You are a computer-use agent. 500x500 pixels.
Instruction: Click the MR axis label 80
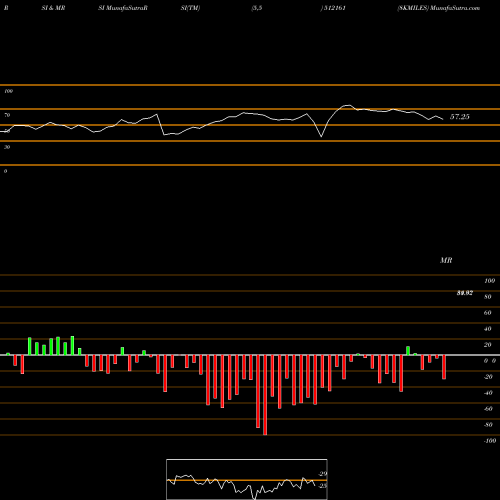point(488,297)
